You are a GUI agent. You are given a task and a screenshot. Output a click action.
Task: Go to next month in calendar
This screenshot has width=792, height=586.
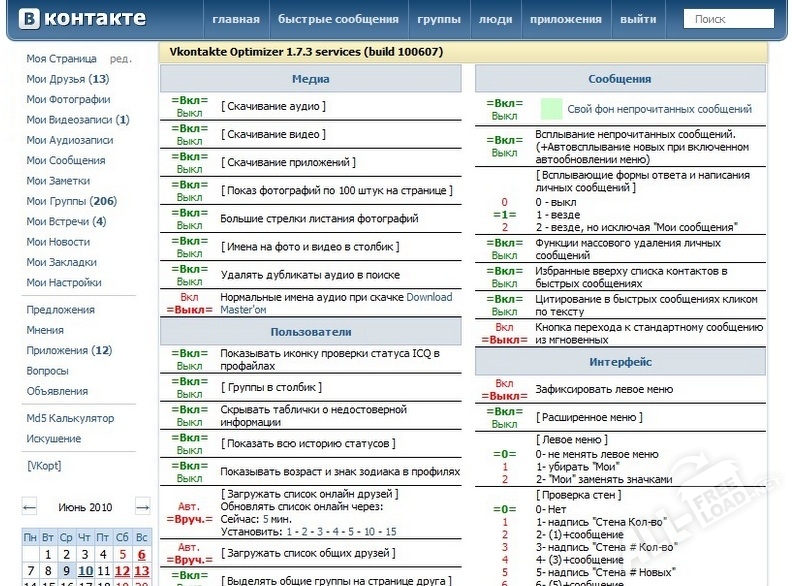click(x=142, y=506)
